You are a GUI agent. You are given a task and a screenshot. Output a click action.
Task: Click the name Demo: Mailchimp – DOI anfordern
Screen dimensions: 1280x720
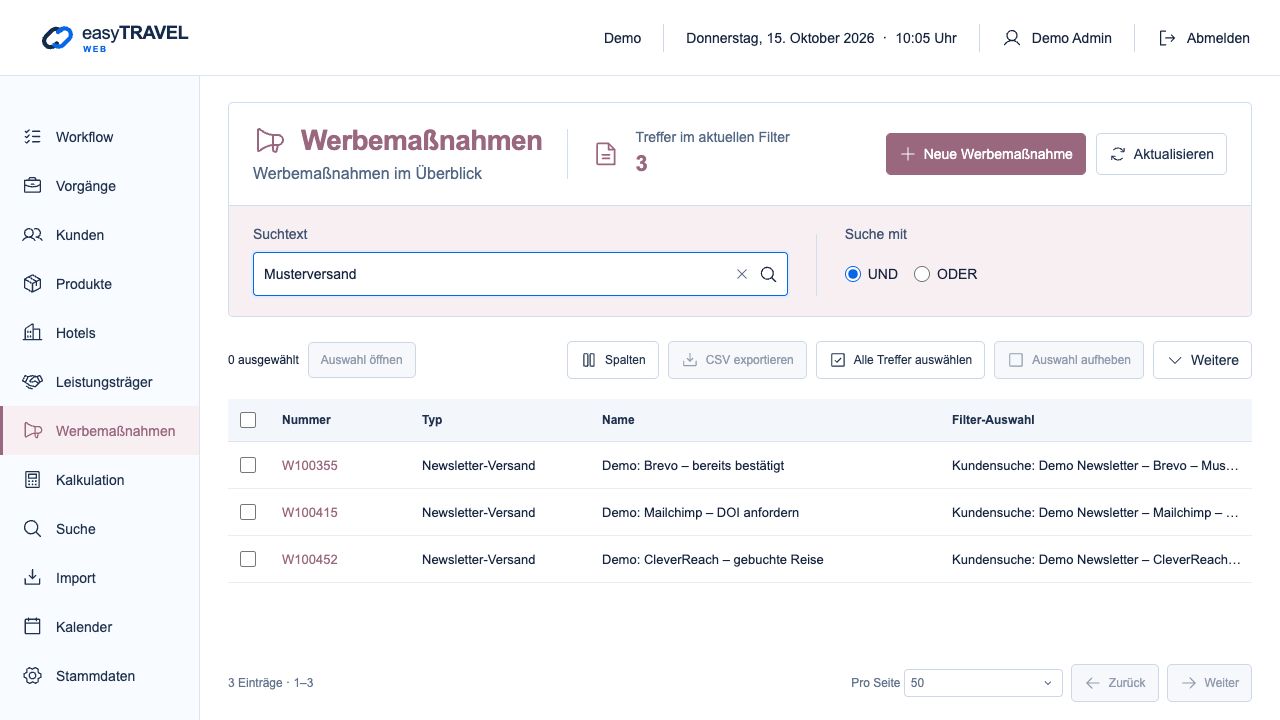[700, 512]
